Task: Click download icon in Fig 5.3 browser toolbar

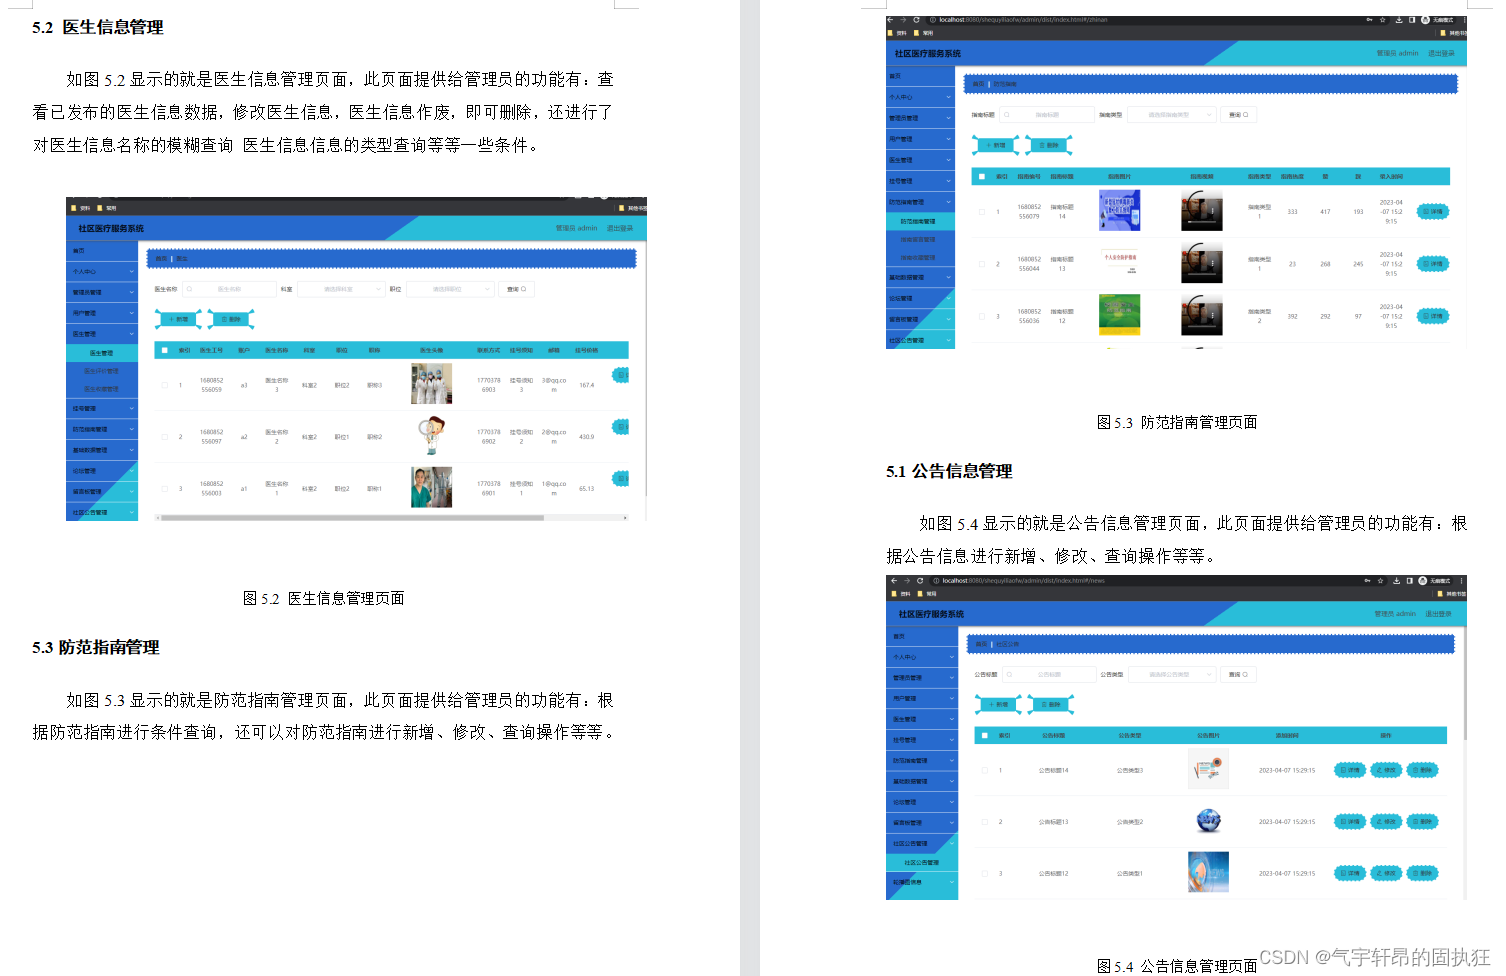Action: pyautogui.click(x=1398, y=19)
